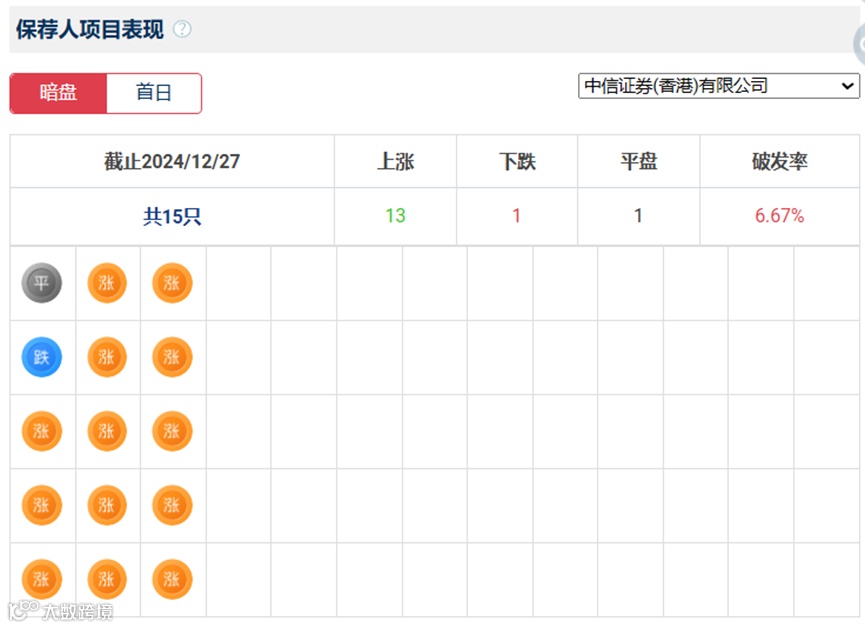Click the gray 平 status icon

click(x=41, y=283)
